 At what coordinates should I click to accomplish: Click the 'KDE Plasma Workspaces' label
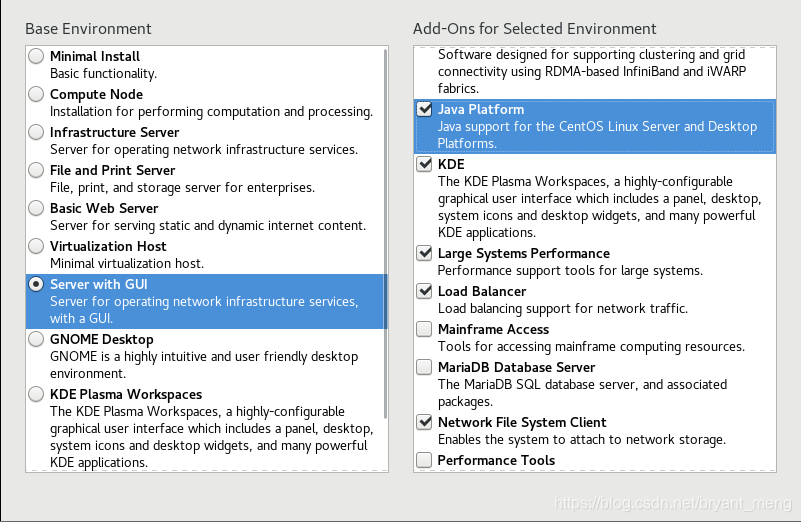point(126,394)
